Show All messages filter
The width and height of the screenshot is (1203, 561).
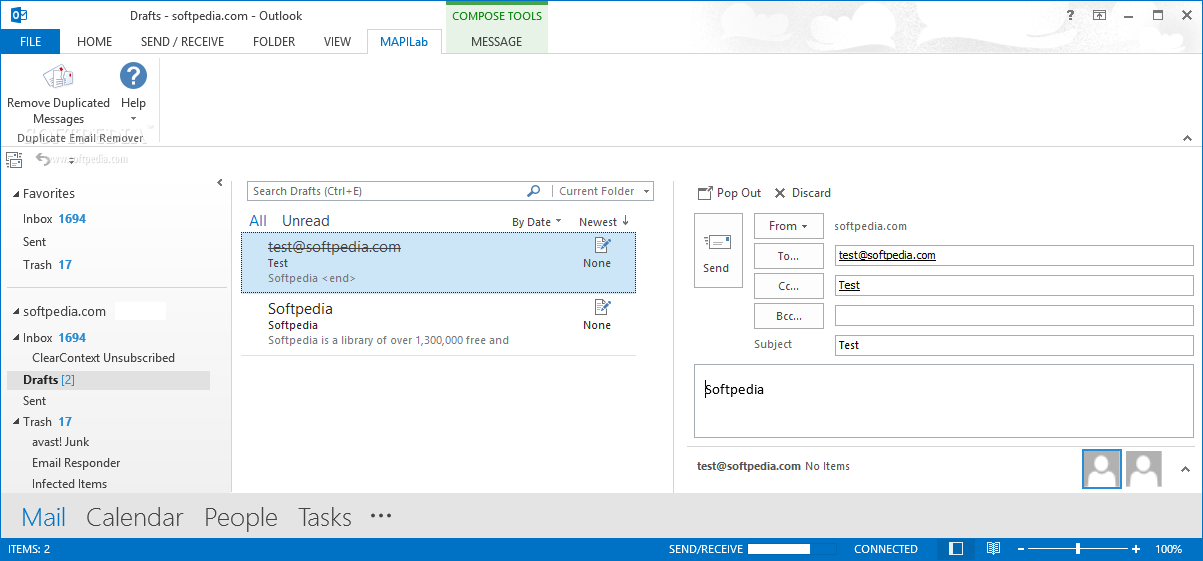click(258, 221)
